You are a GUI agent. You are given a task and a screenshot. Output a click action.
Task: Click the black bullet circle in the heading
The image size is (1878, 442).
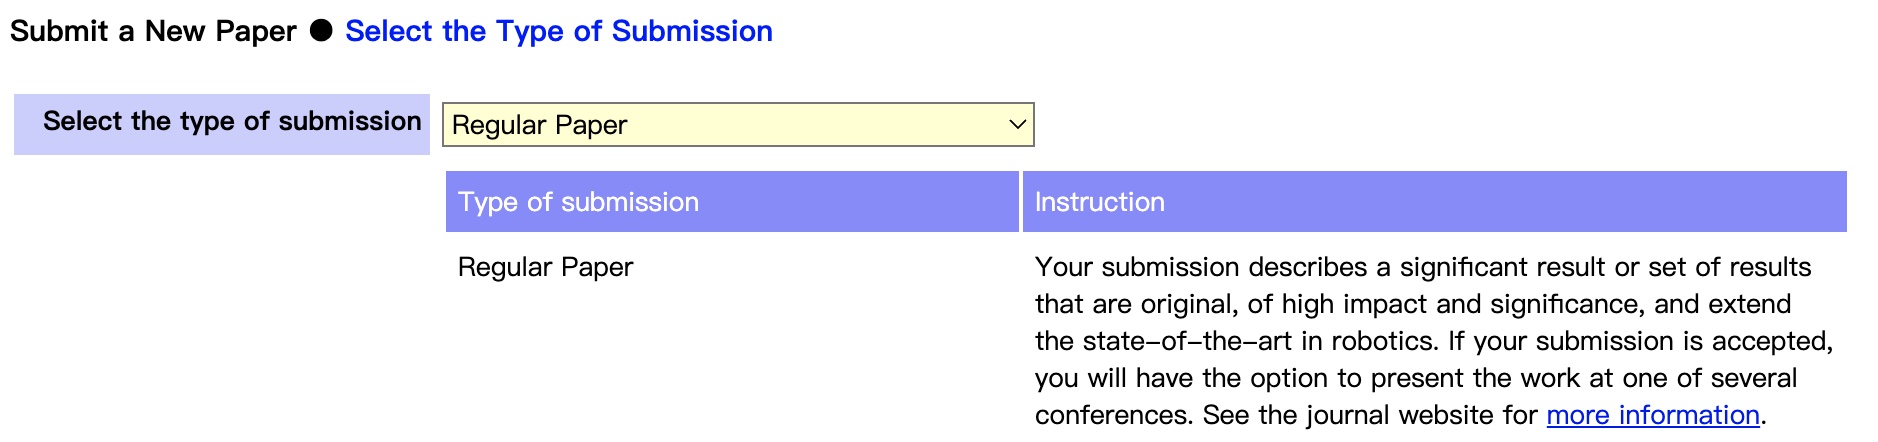point(321,31)
